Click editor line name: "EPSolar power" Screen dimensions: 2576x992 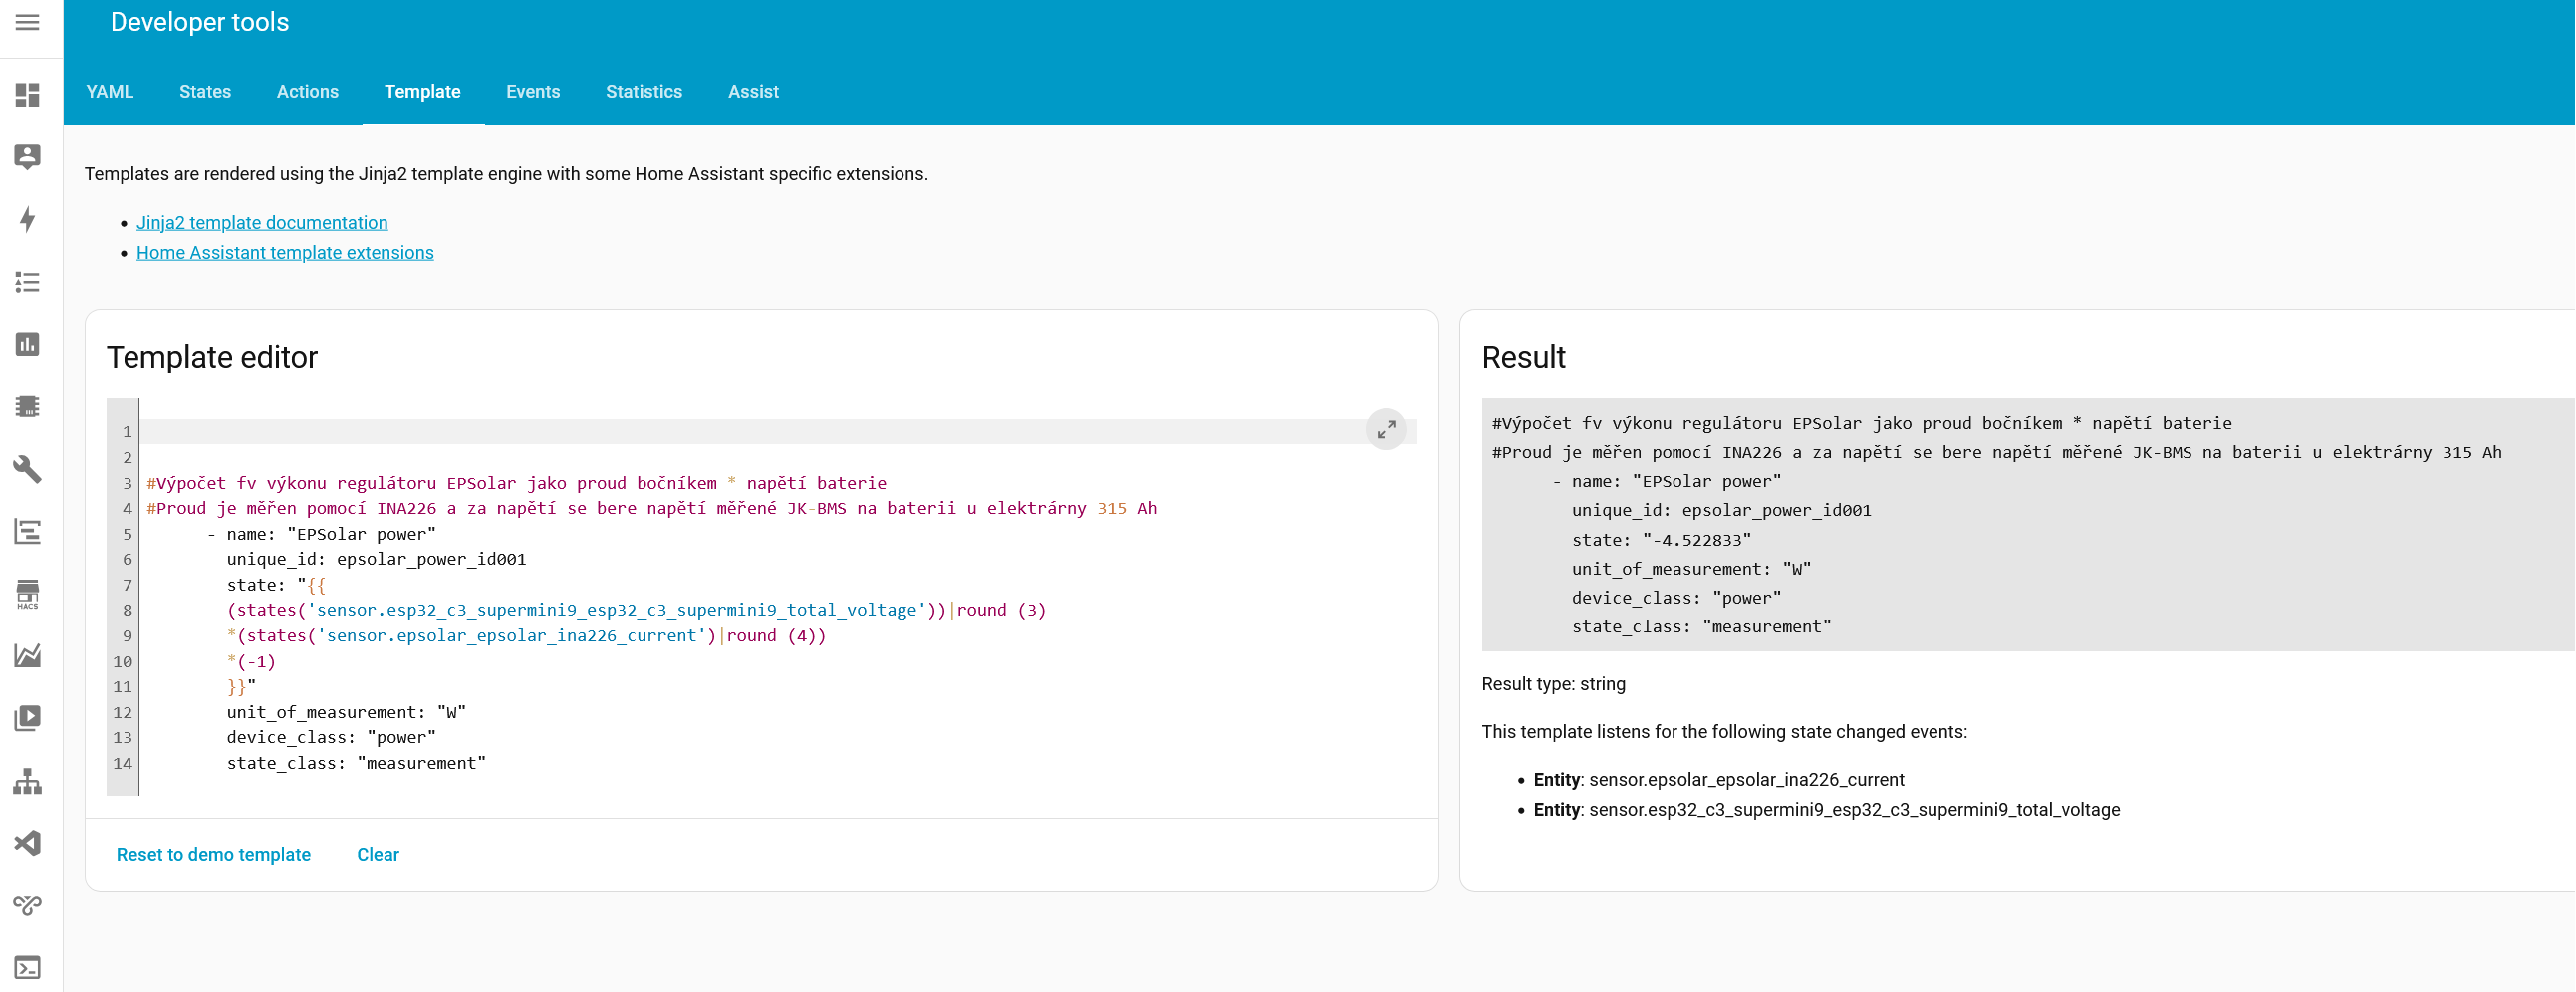pyautogui.click(x=321, y=534)
